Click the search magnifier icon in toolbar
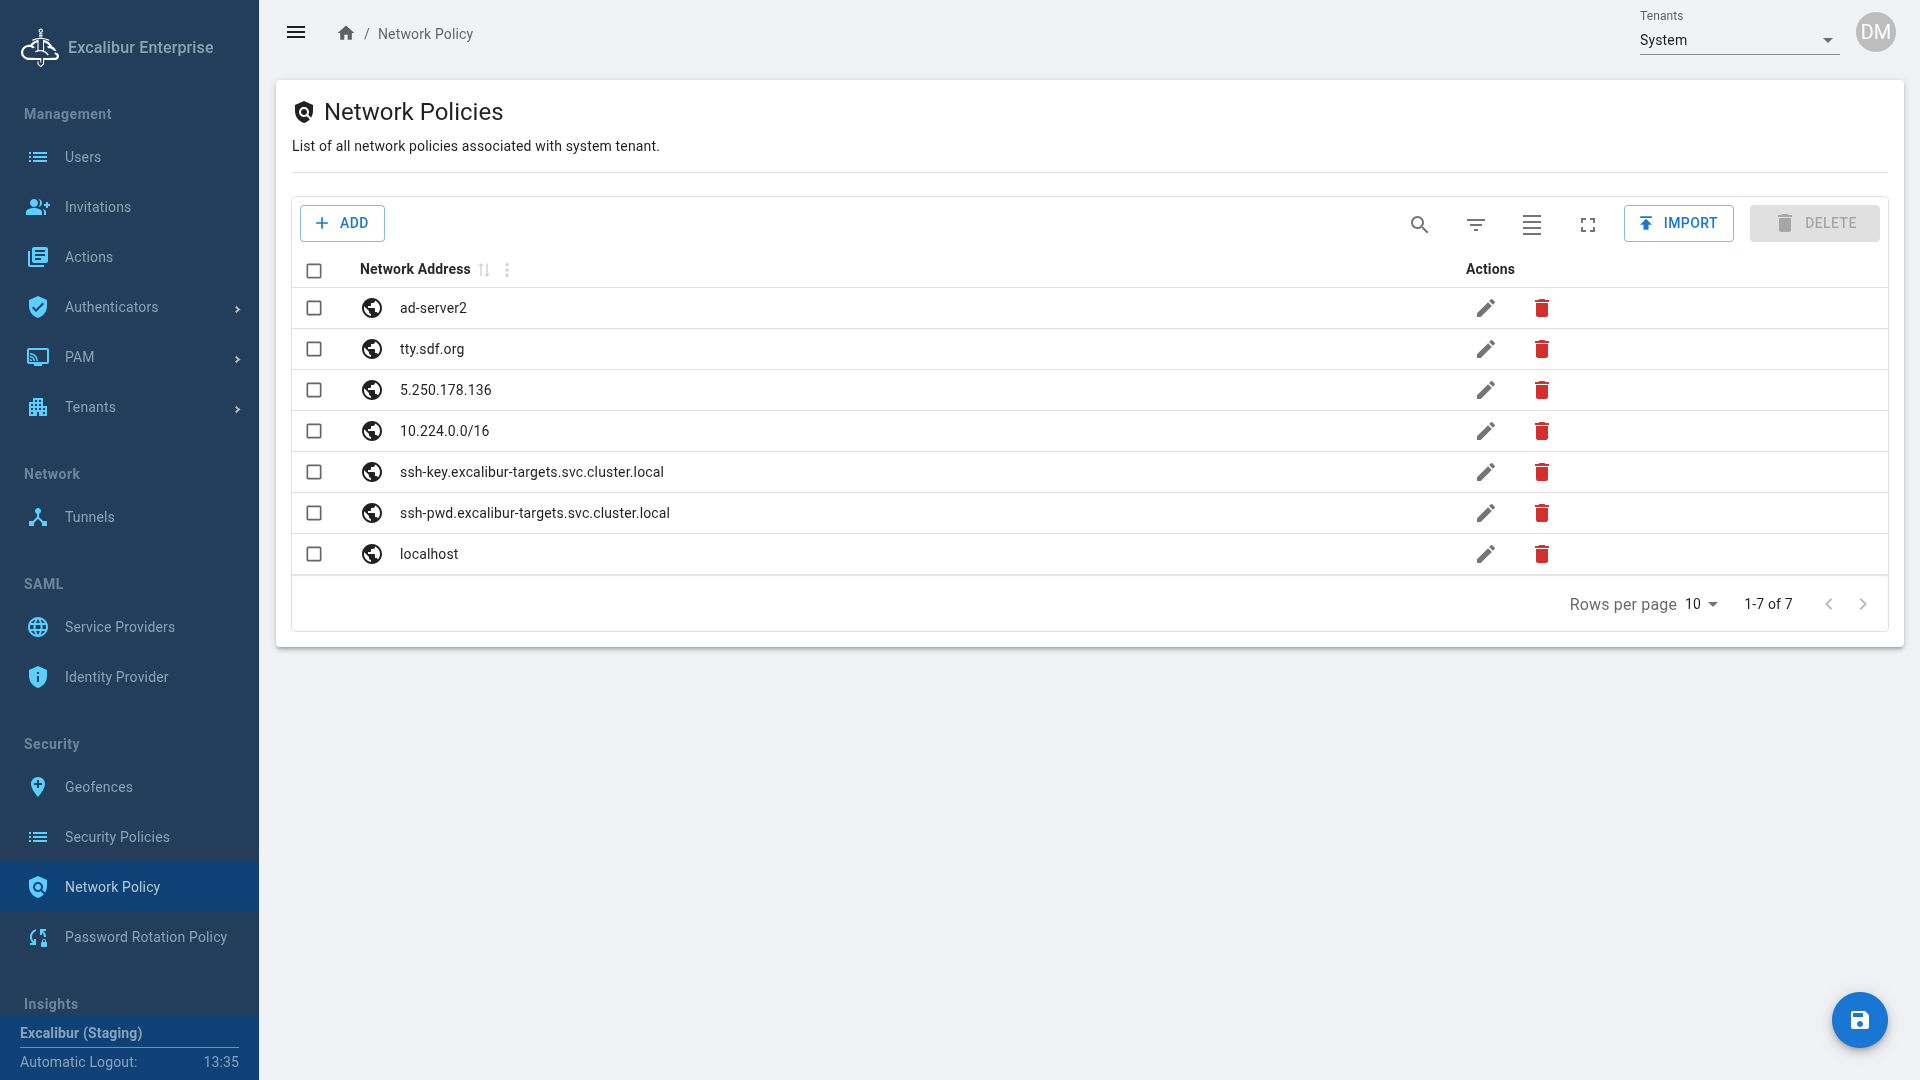Screen dimensions: 1920x1080 (x=1419, y=224)
